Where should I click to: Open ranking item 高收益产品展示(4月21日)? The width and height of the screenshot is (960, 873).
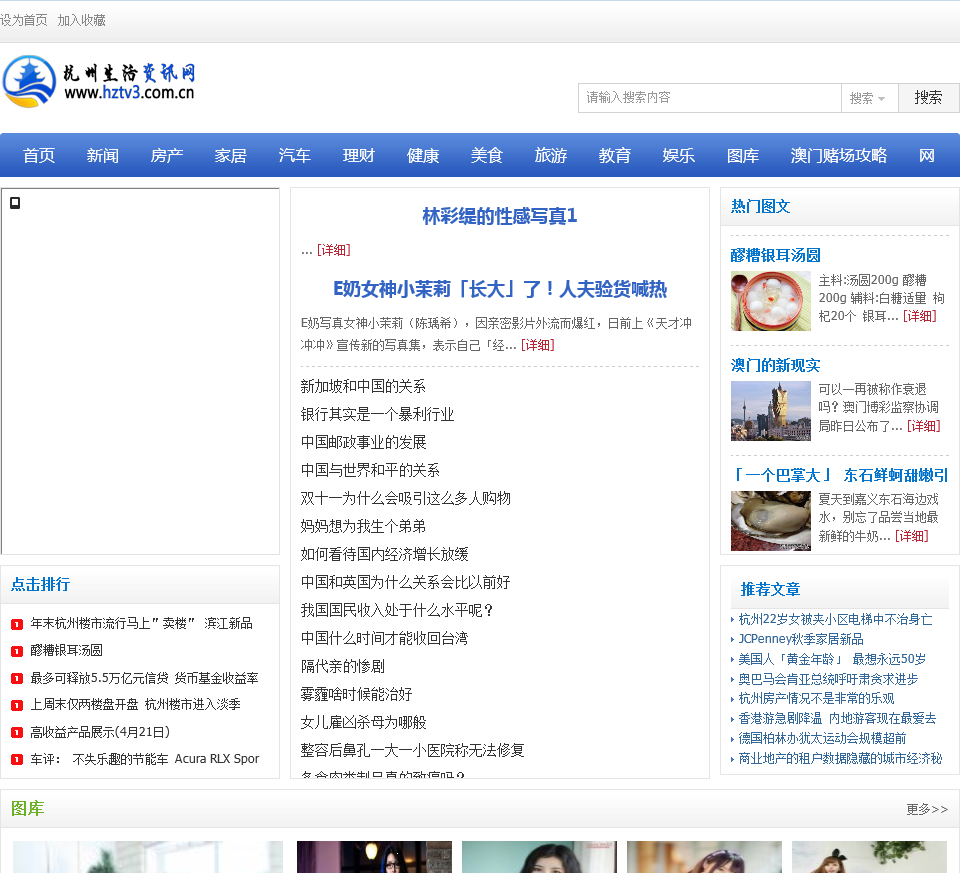click(100, 732)
